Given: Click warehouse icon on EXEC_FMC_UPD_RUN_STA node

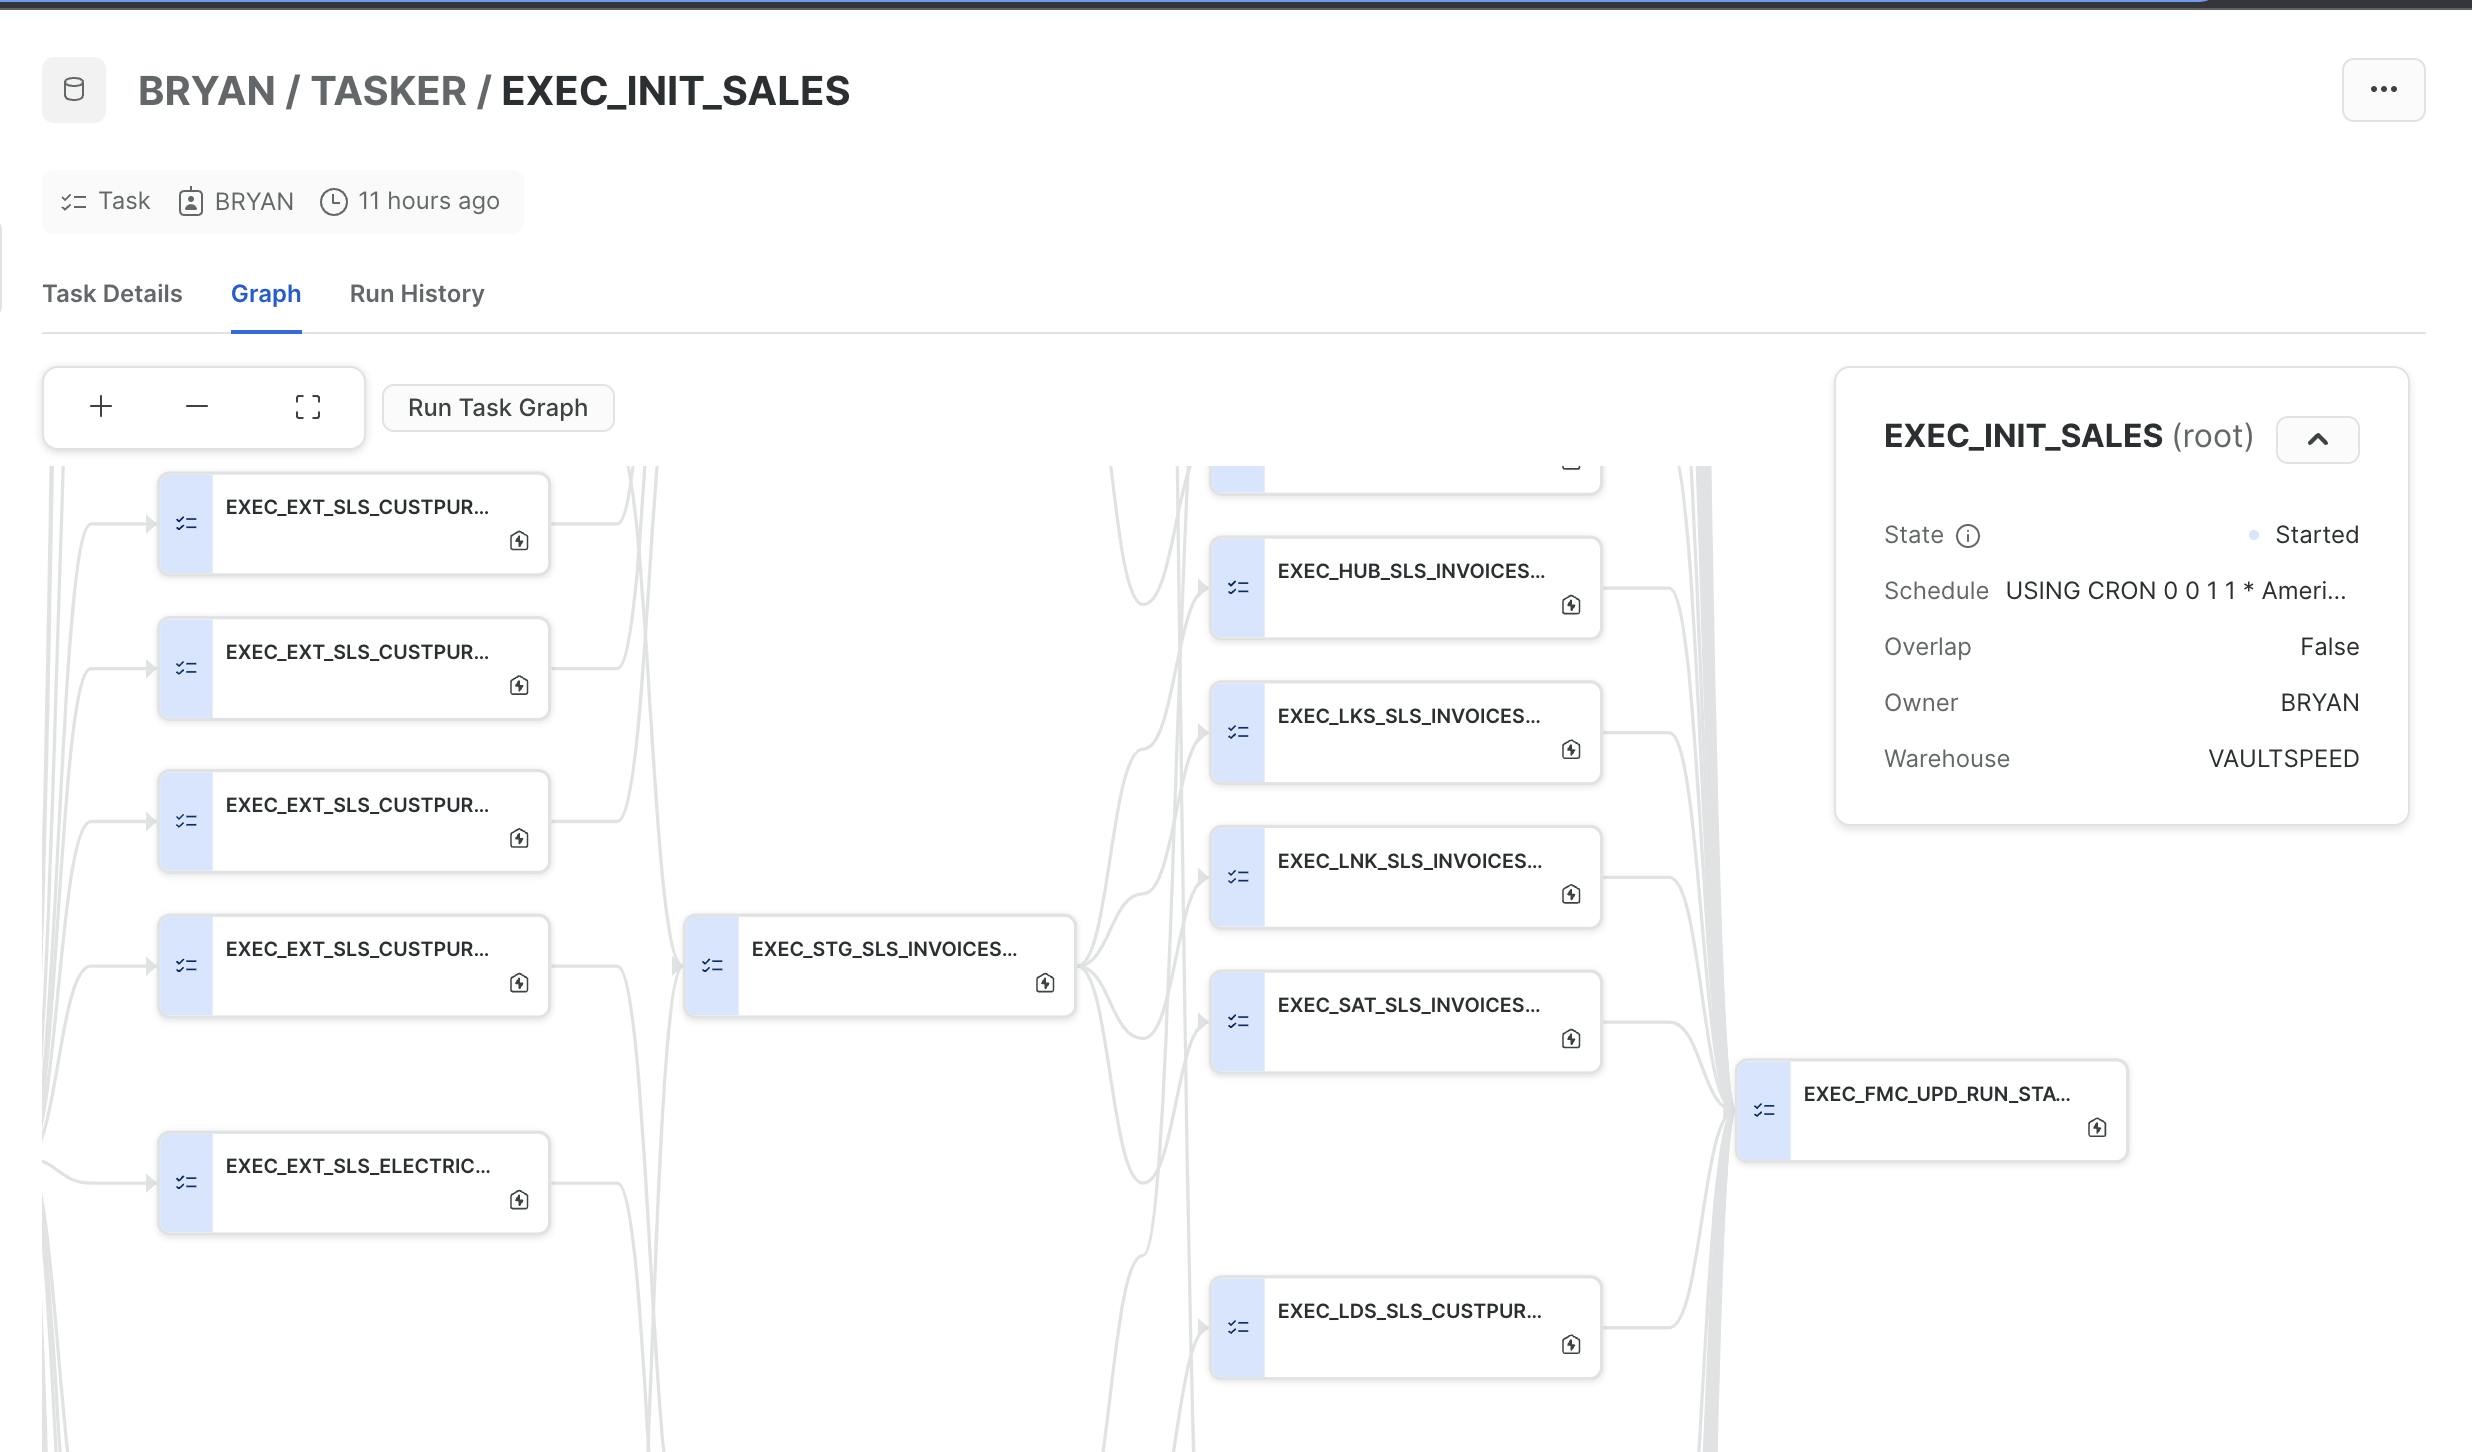Looking at the screenshot, I should click(2097, 1128).
